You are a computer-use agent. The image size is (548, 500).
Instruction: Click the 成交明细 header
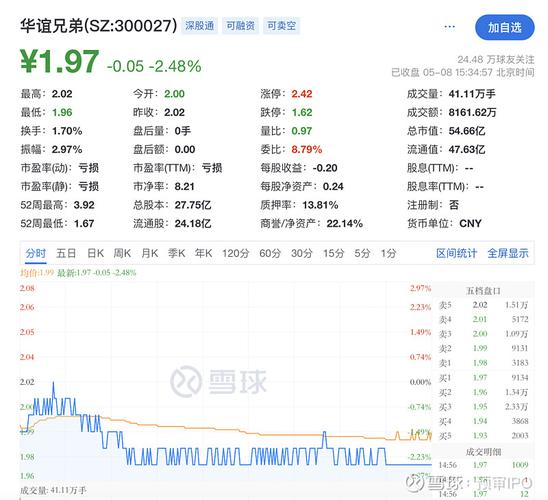point(483,452)
